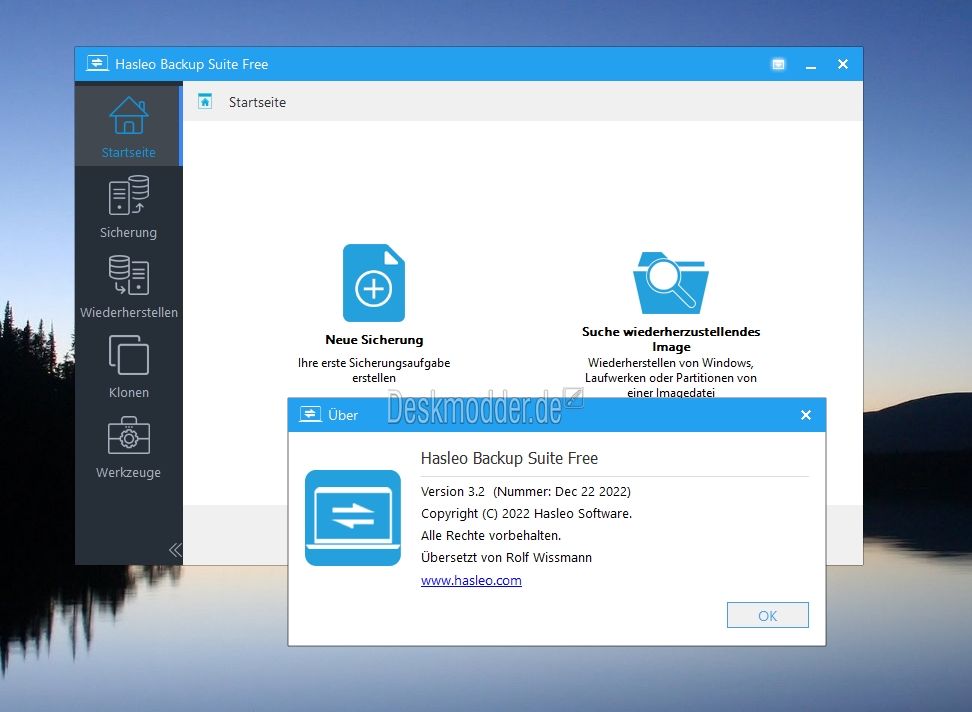Click the folder search icon for restore image

point(671,283)
